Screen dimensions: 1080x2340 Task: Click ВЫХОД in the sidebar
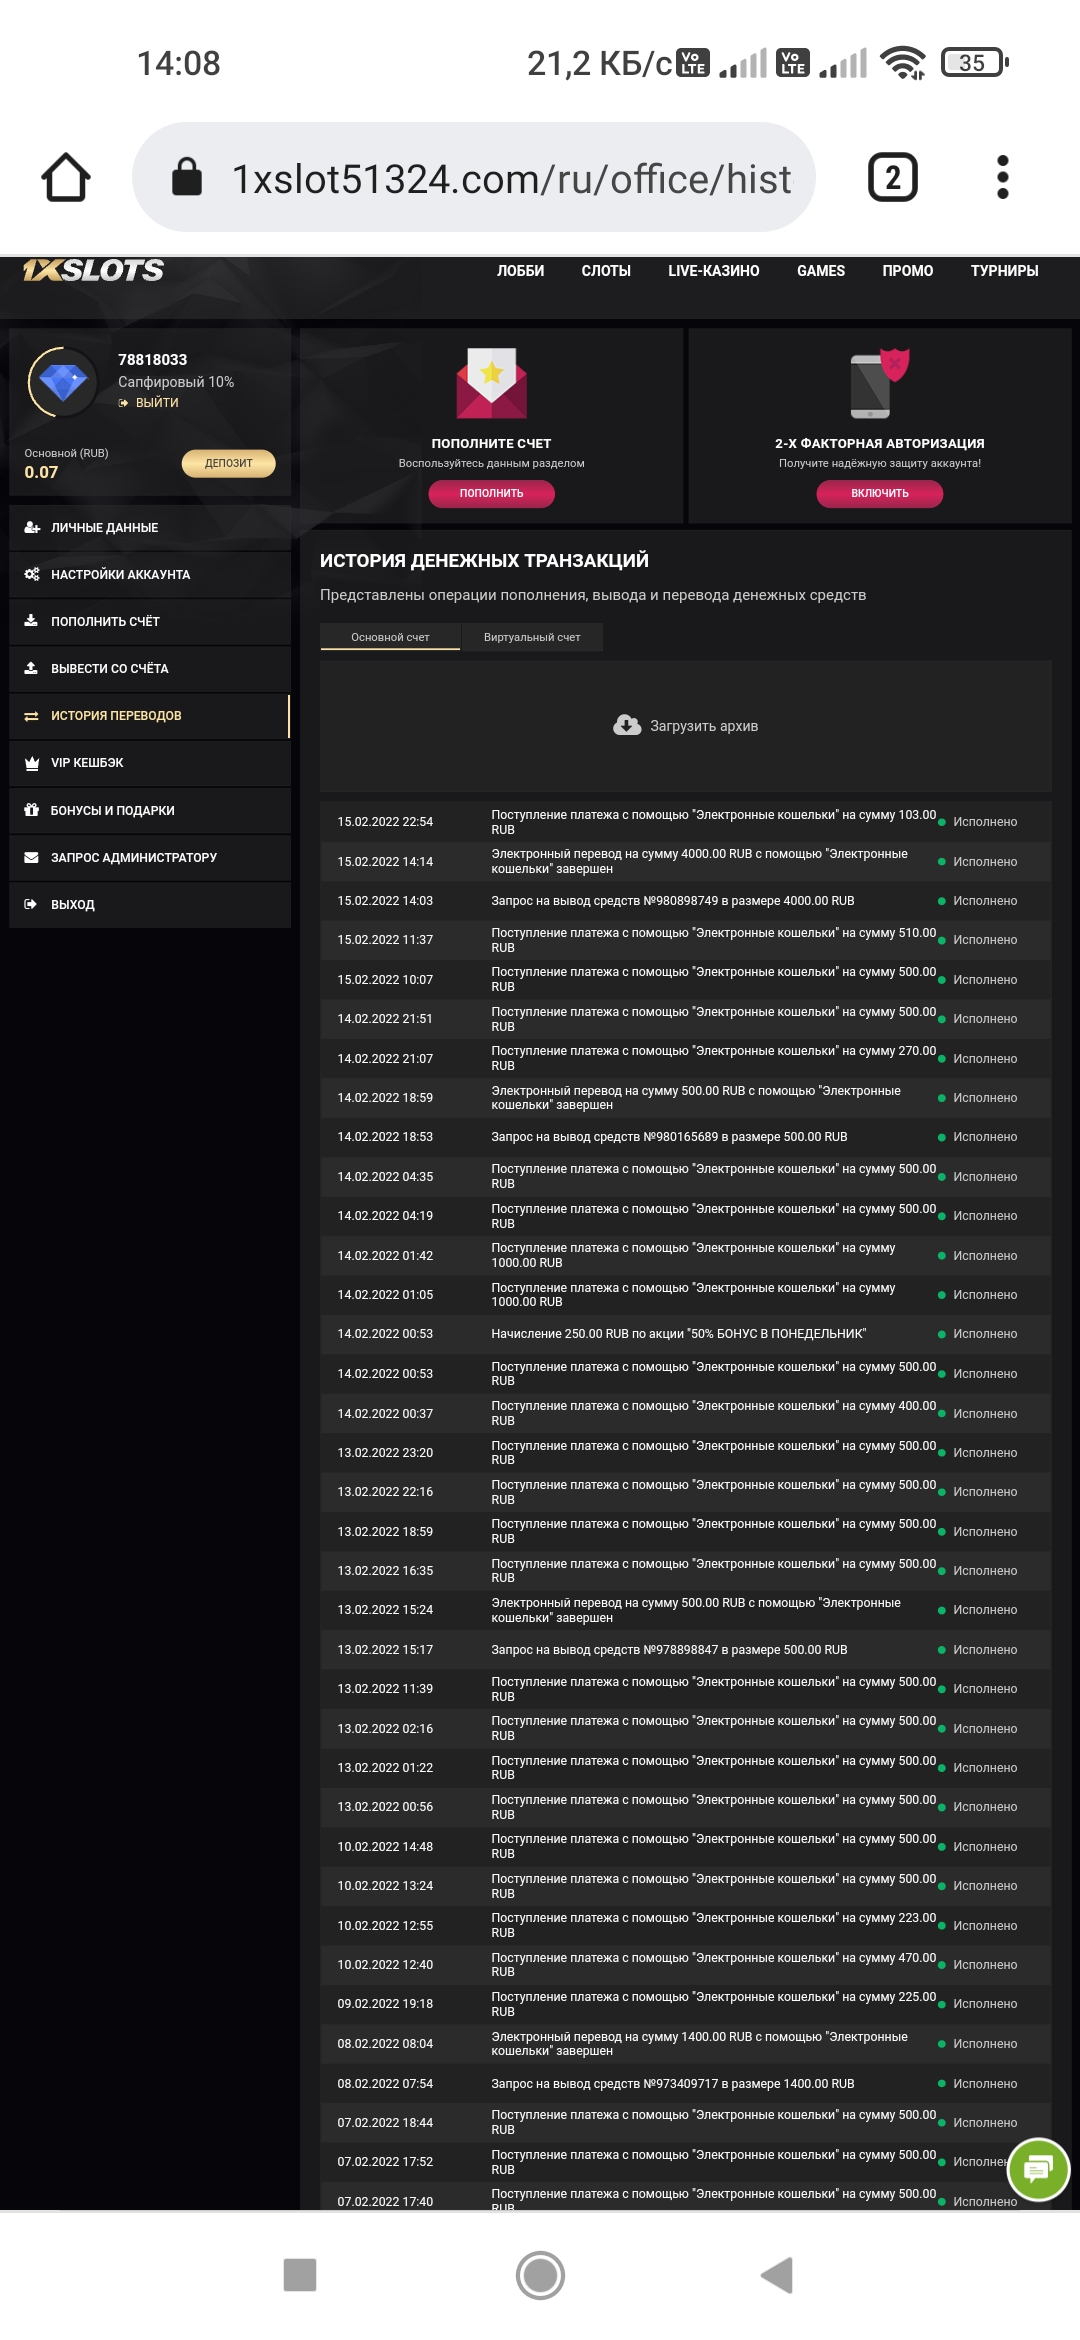(x=150, y=904)
